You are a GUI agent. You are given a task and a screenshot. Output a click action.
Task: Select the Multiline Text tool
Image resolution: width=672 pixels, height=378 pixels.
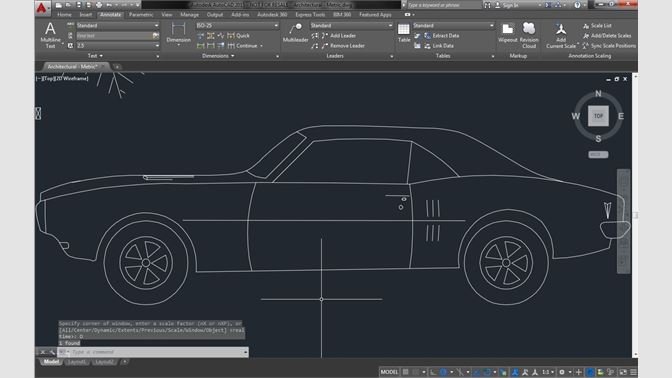click(50, 34)
